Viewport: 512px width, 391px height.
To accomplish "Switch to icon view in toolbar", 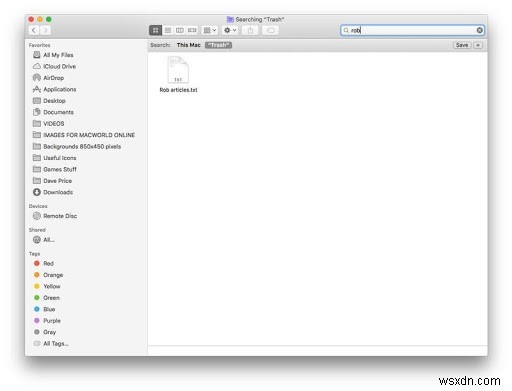I will click(155, 30).
